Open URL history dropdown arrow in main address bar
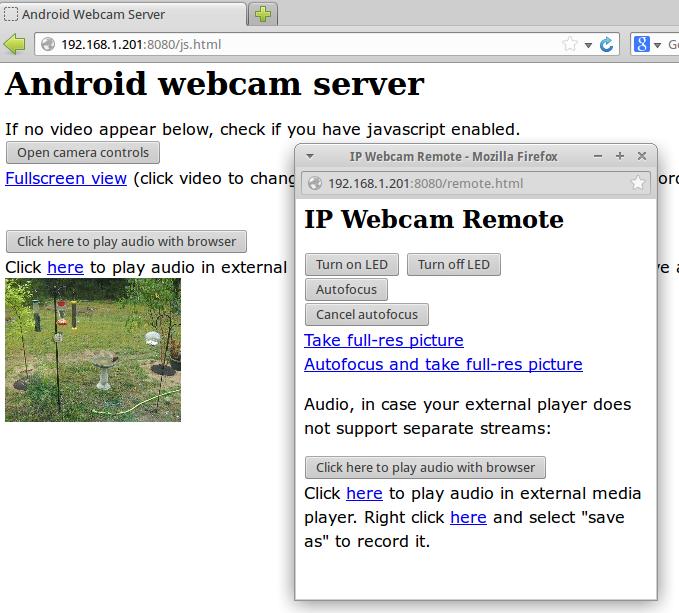 point(588,45)
